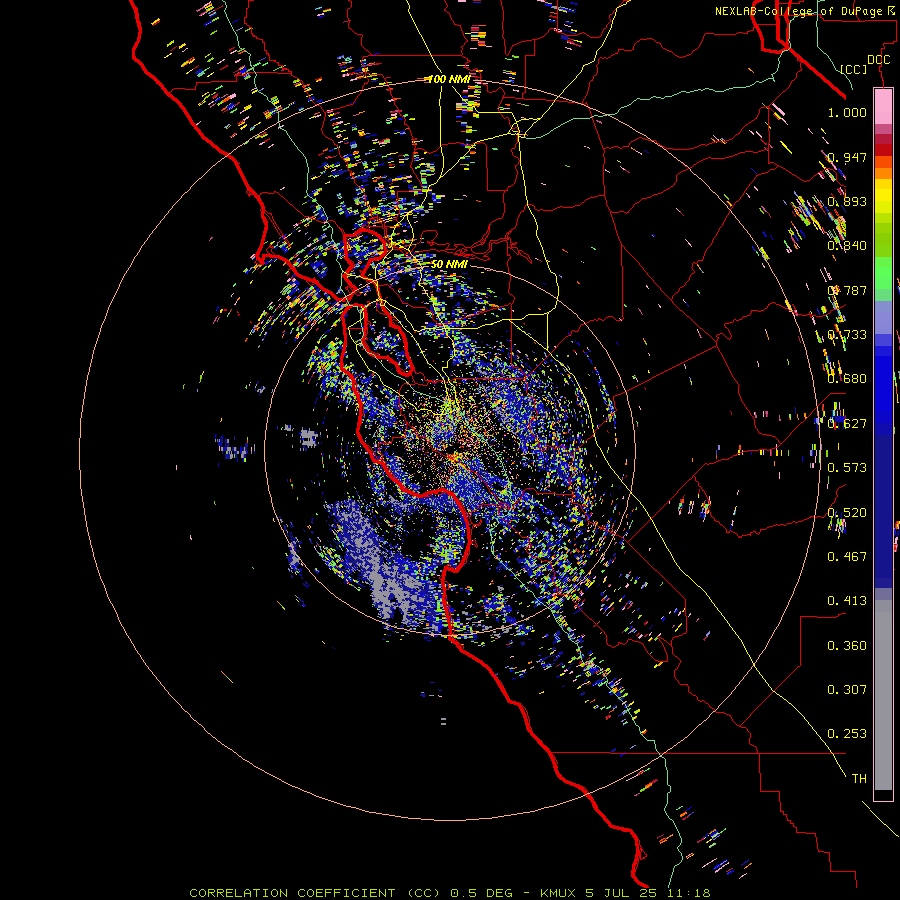Pick the yellow band on the color scale
The width and height of the screenshot is (900, 900).
[x=883, y=196]
